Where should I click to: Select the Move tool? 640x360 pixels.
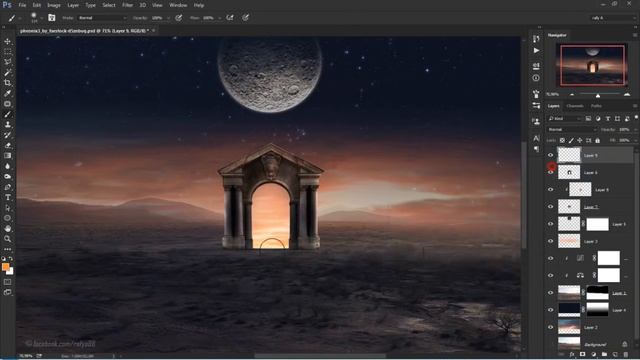7,41
